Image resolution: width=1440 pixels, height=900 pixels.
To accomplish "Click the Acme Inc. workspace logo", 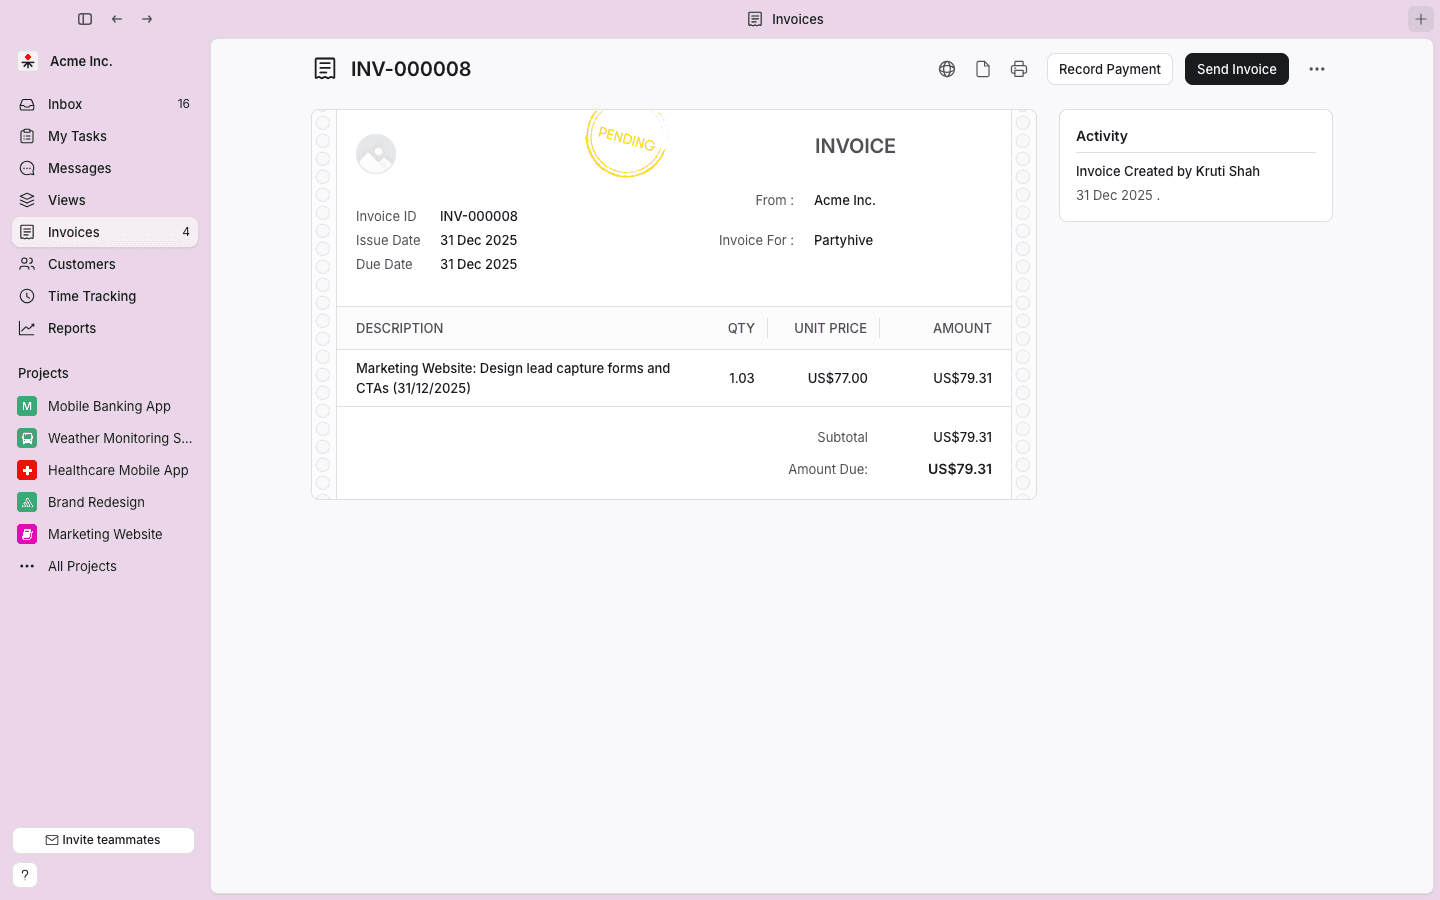I will pos(28,61).
